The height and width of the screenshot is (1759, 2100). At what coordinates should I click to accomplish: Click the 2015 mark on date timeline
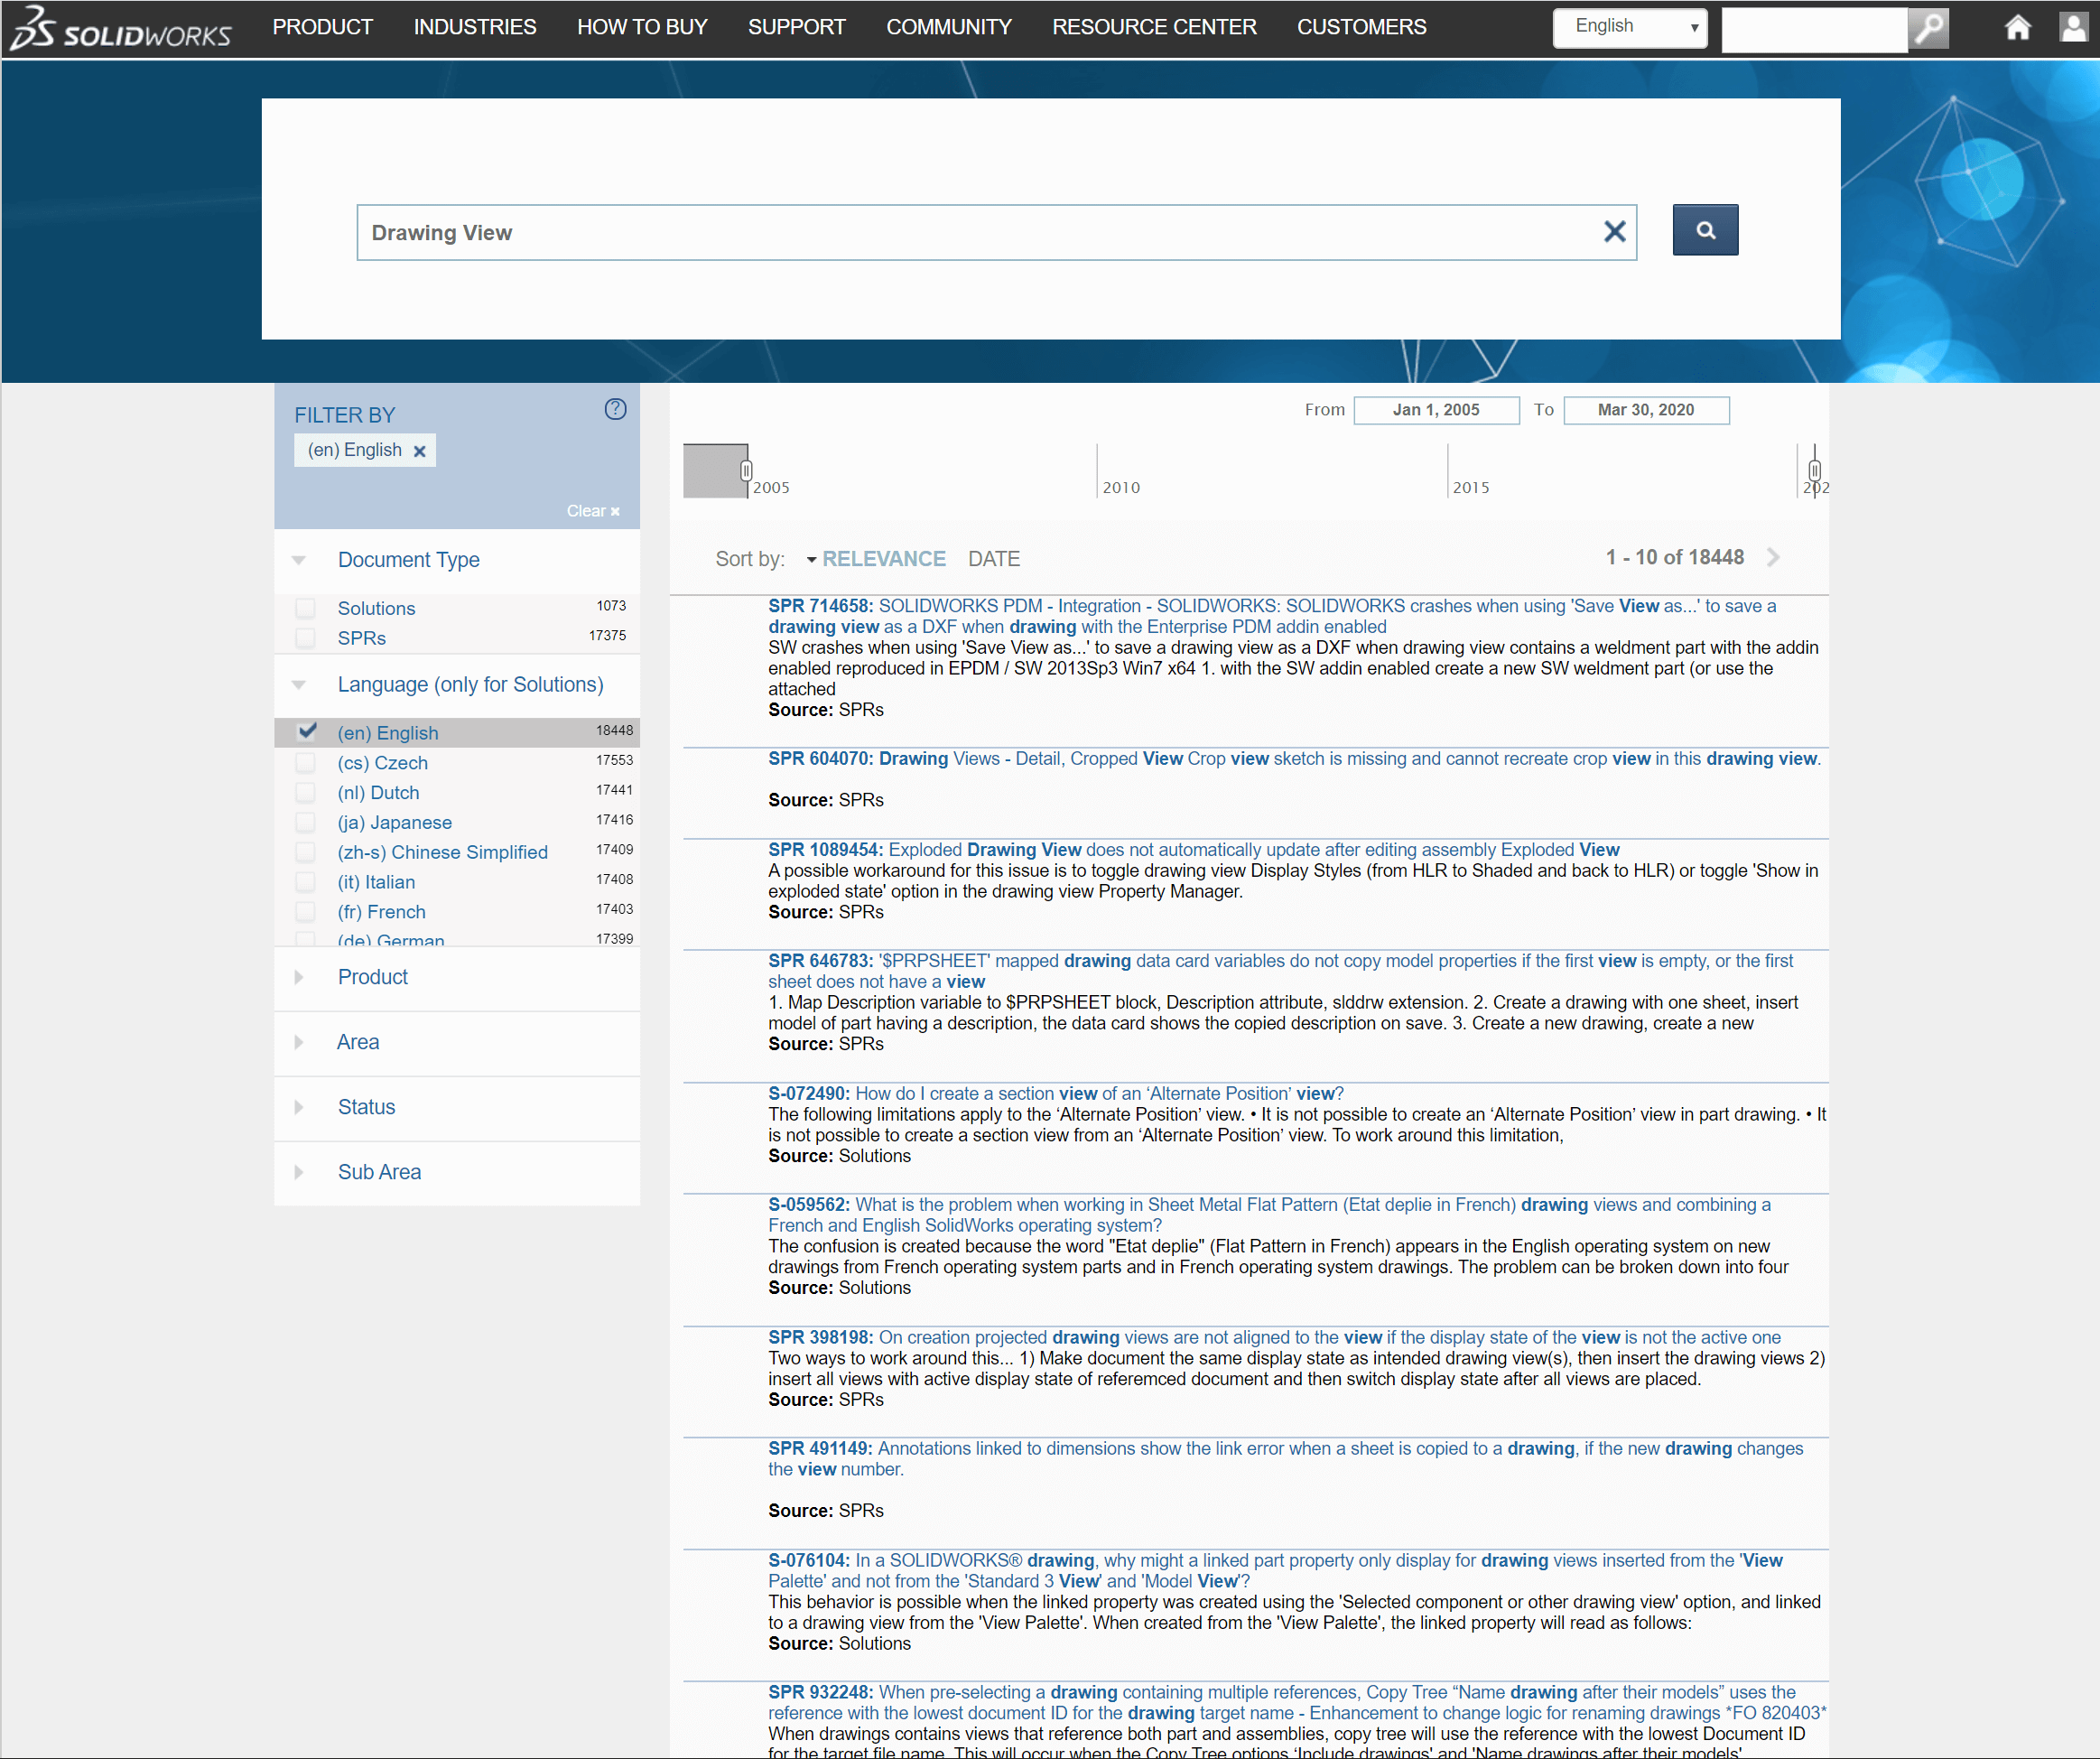click(x=1471, y=488)
